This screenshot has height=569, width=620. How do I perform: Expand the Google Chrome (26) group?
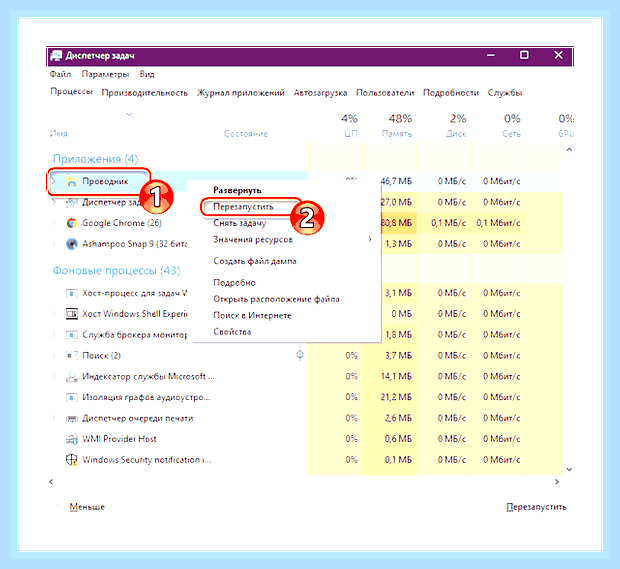pos(54,223)
